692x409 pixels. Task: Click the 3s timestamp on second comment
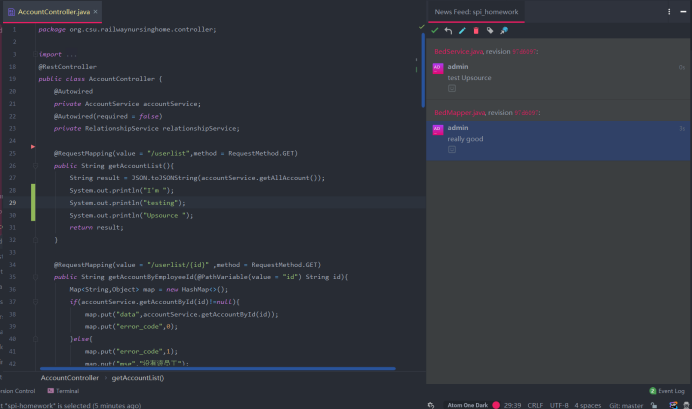click(682, 128)
